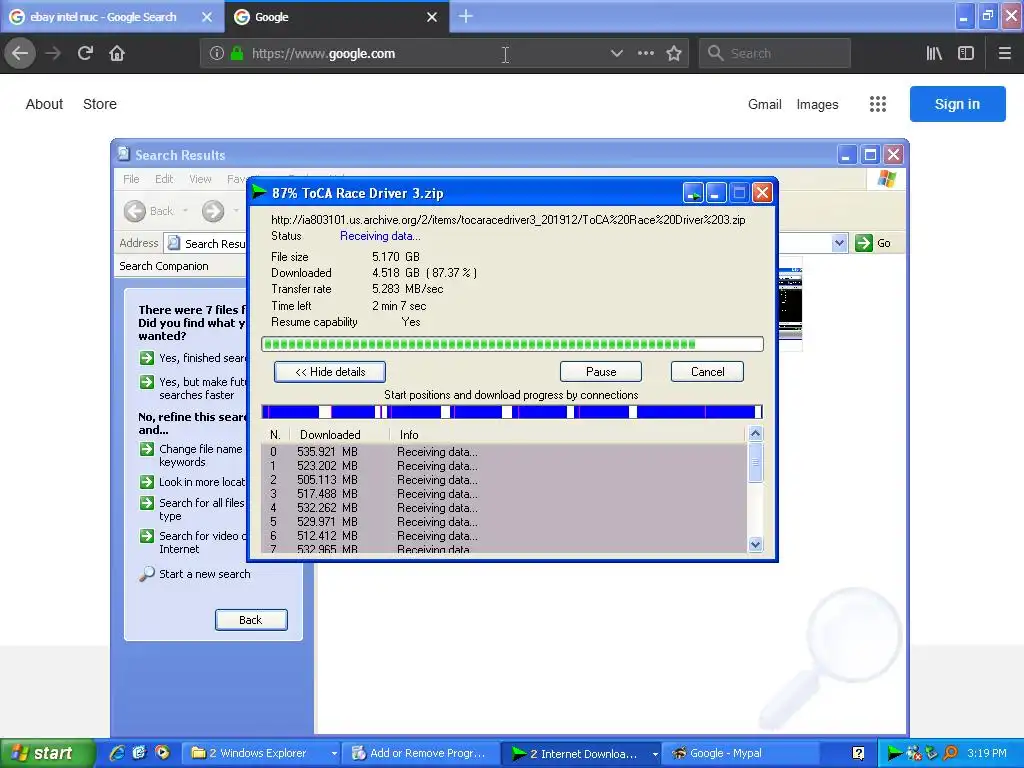Select connection row 4 with 532.262 MB

[x=504, y=507]
